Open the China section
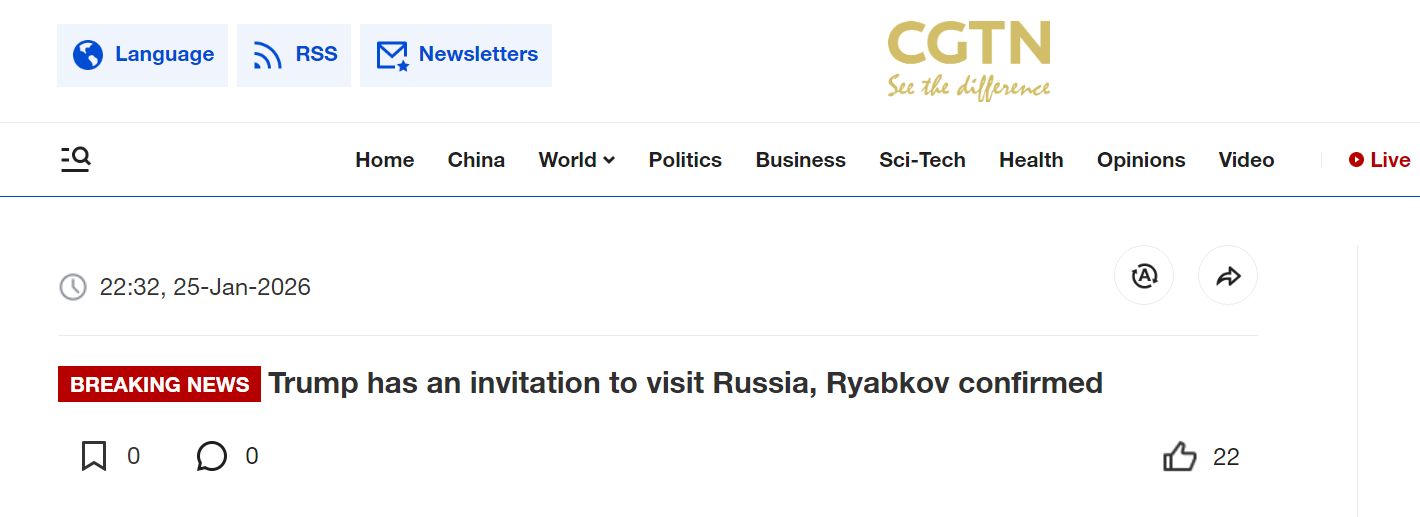 476,160
